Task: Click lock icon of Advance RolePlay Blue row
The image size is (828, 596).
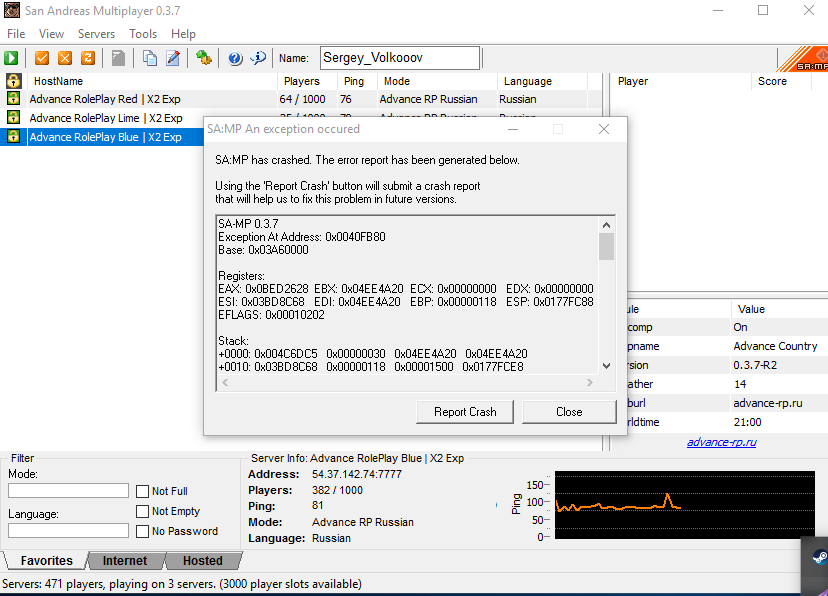Action: (x=13, y=137)
